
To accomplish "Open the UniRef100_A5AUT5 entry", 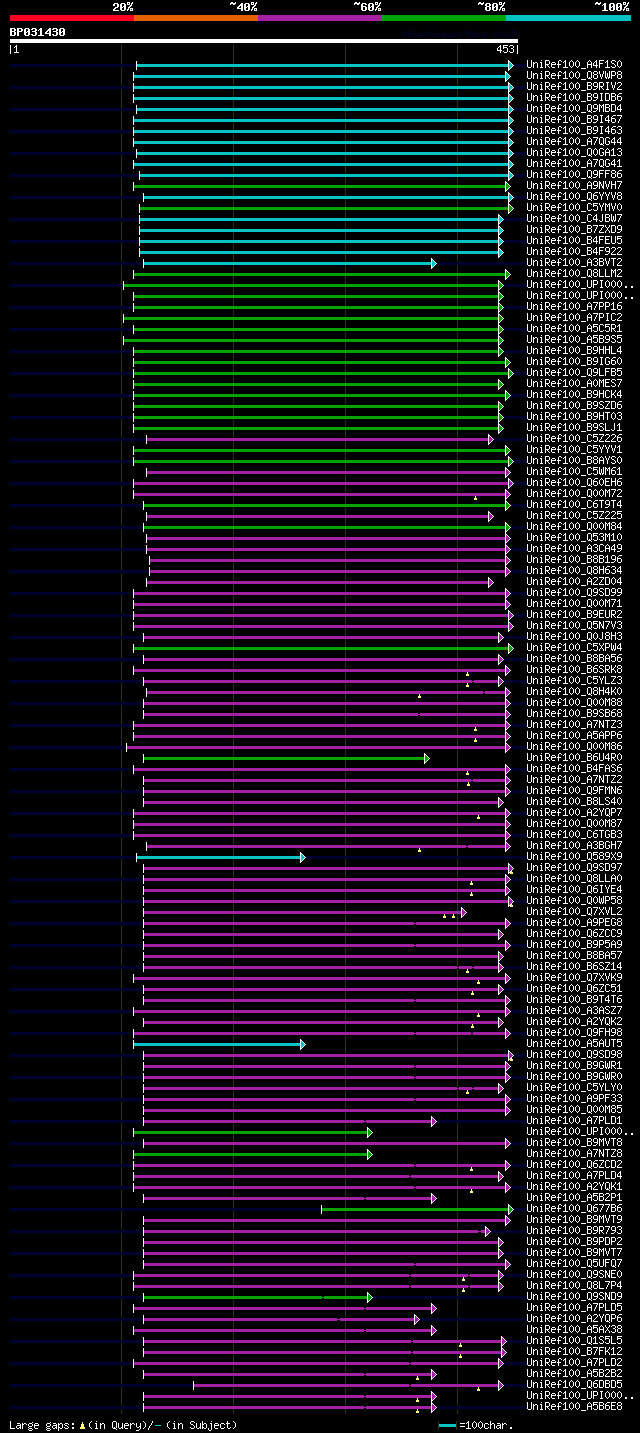I will (574, 1043).
